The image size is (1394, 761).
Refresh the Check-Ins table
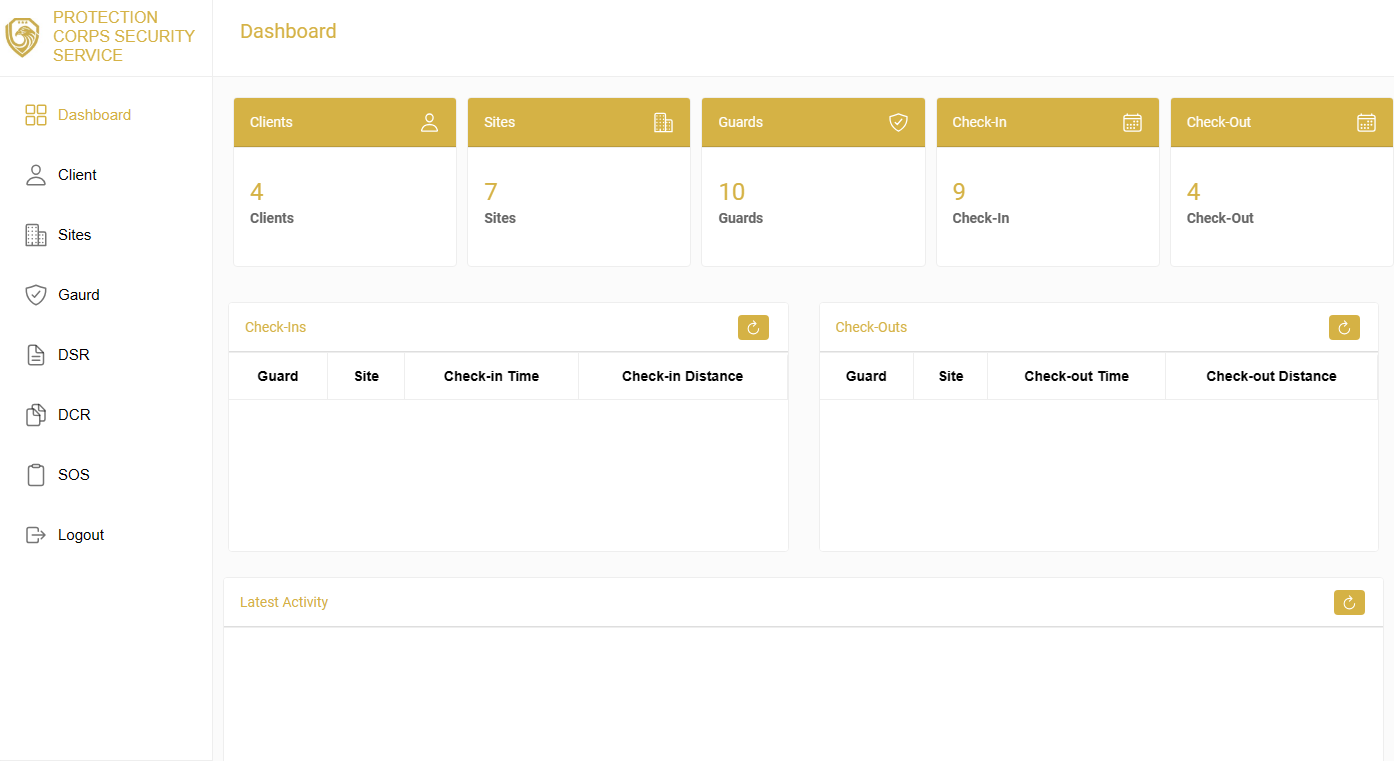pyautogui.click(x=753, y=327)
